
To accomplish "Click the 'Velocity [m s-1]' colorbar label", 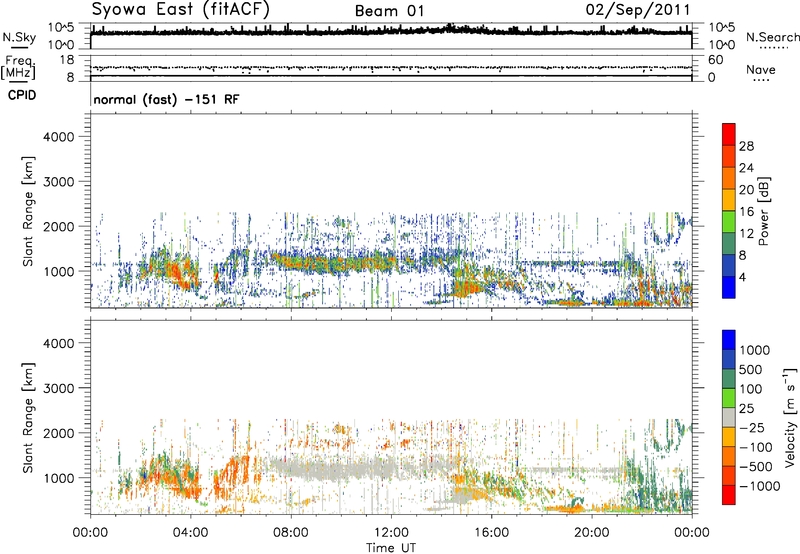I will pyautogui.click(x=790, y=417).
